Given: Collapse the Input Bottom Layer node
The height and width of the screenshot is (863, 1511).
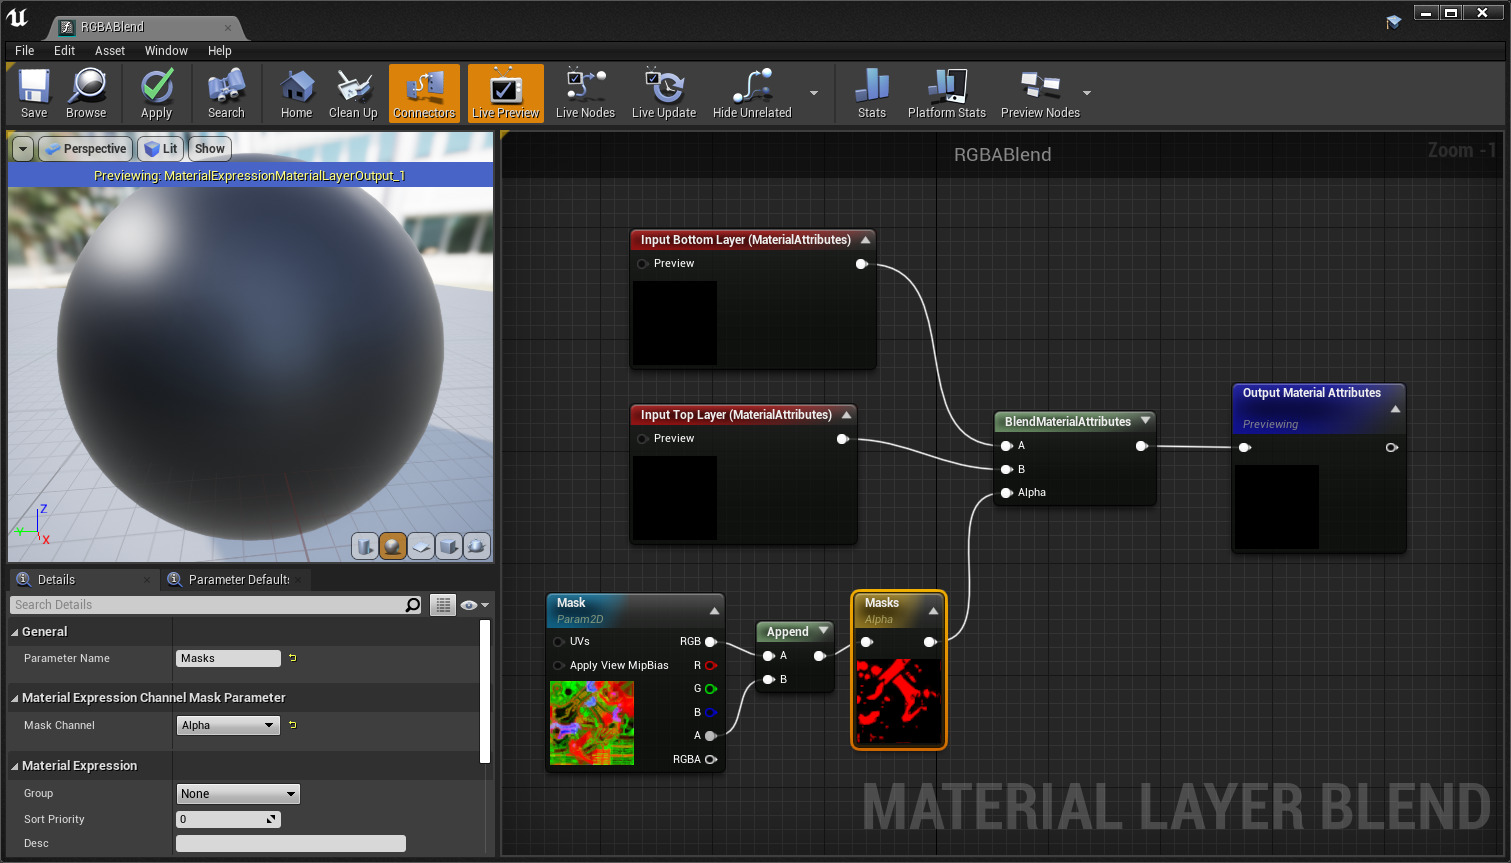Looking at the screenshot, I should click(x=865, y=239).
